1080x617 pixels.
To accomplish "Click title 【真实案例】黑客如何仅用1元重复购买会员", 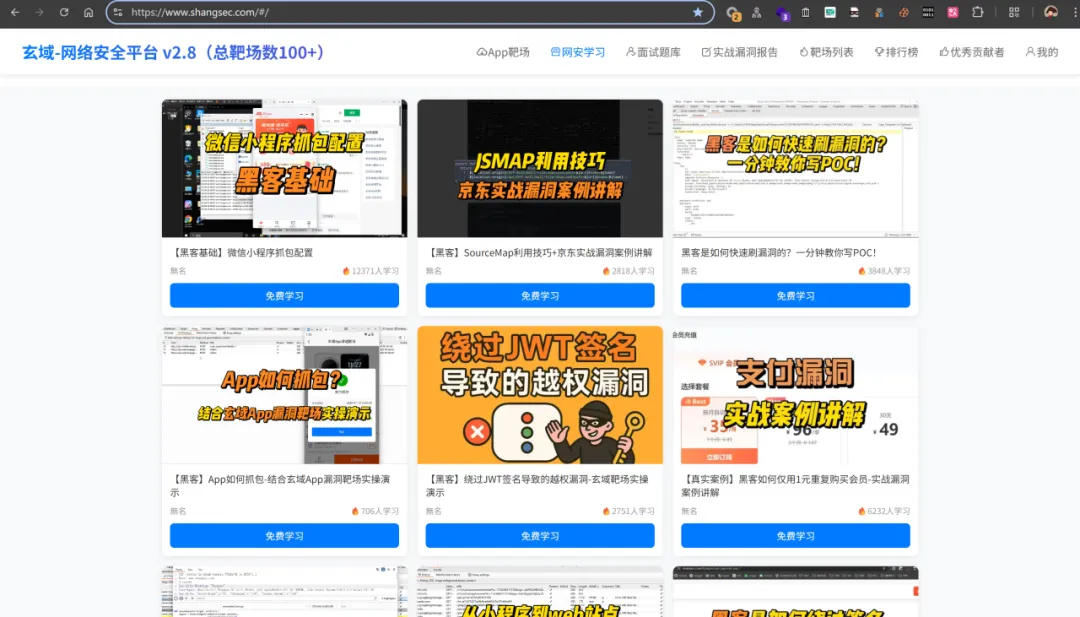I will (796, 485).
